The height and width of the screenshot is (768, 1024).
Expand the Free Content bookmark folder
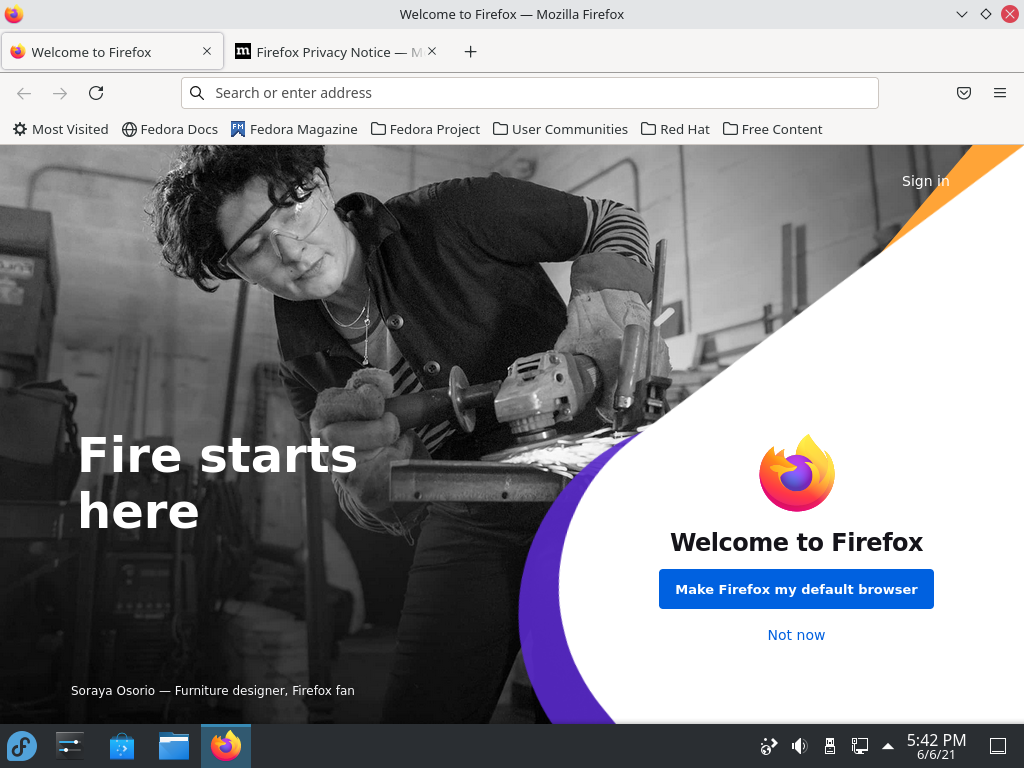coord(773,129)
